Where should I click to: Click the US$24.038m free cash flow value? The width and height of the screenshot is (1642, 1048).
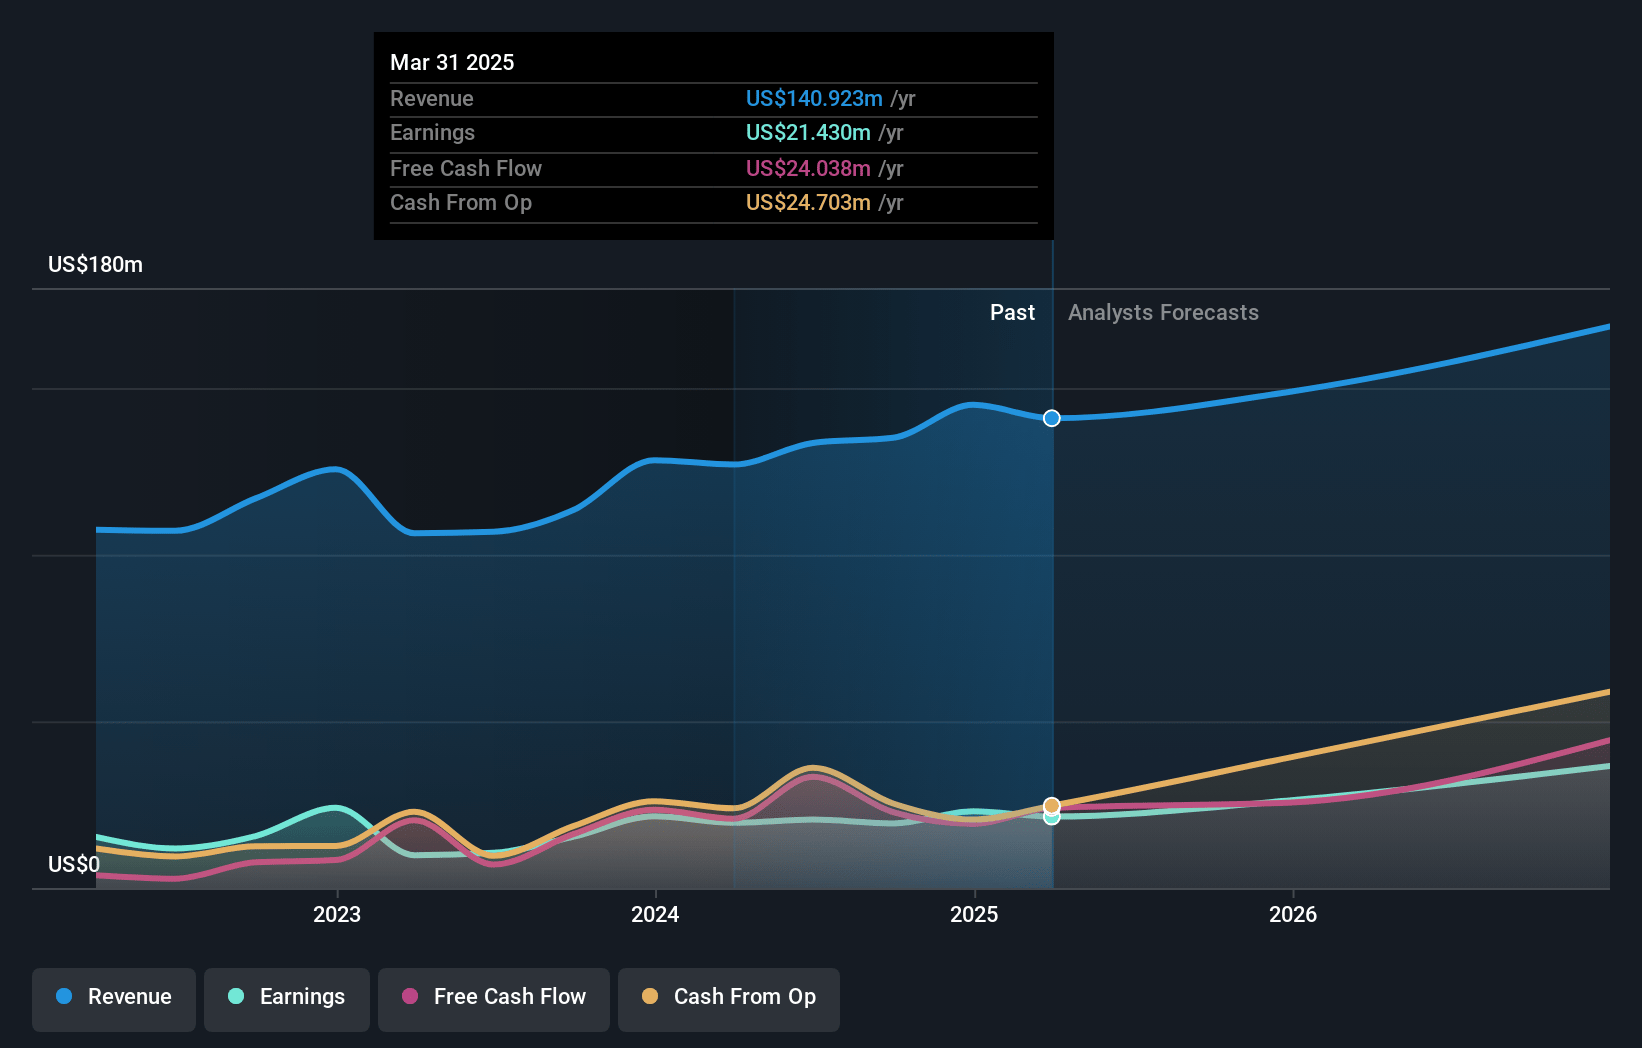point(808,168)
